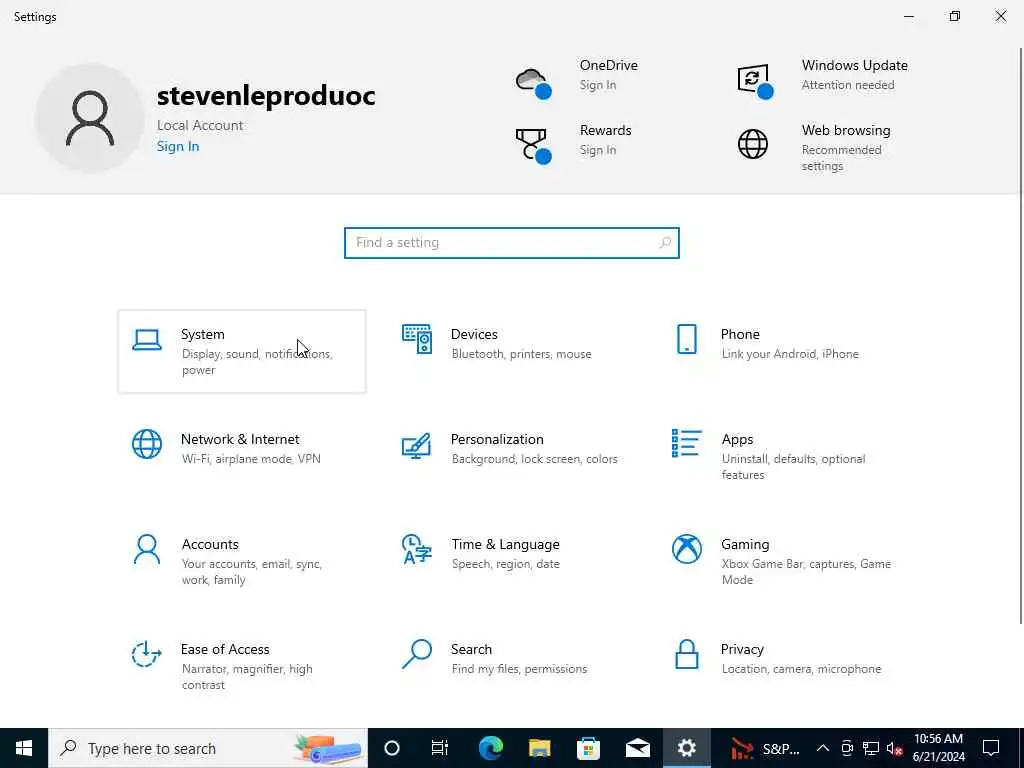Select the Network & Internet title
The width and height of the screenshot is (1024, 768).
pyautogui.click(x=240, y=440)
